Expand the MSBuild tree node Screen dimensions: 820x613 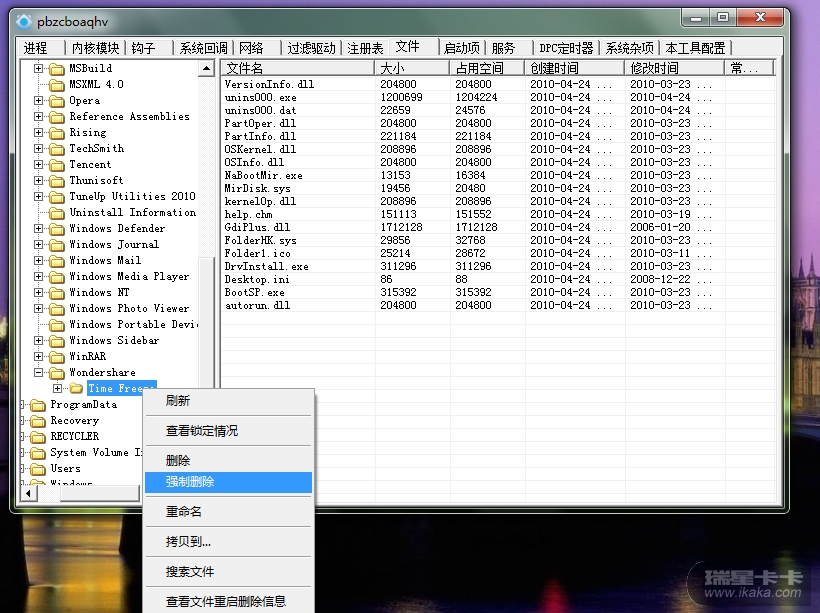coord(39,69)
